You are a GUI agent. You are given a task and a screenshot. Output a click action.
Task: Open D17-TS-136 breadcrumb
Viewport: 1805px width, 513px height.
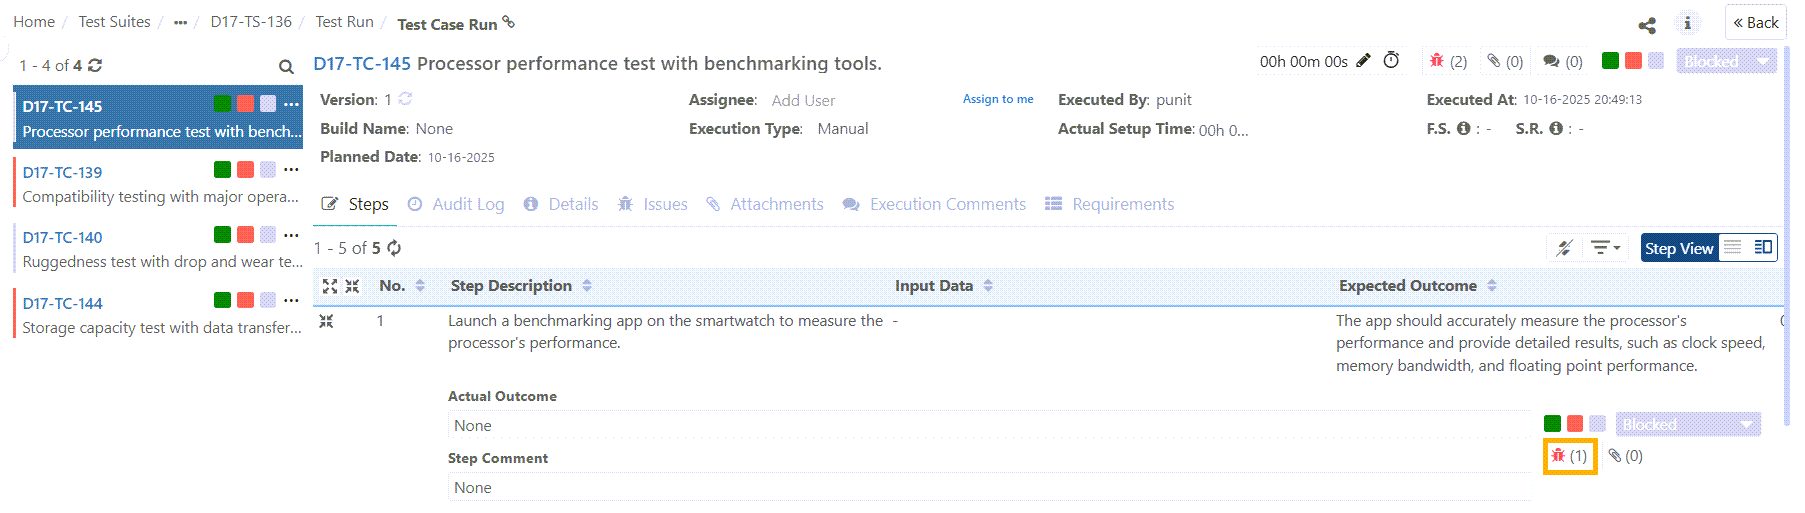(251, 22)
